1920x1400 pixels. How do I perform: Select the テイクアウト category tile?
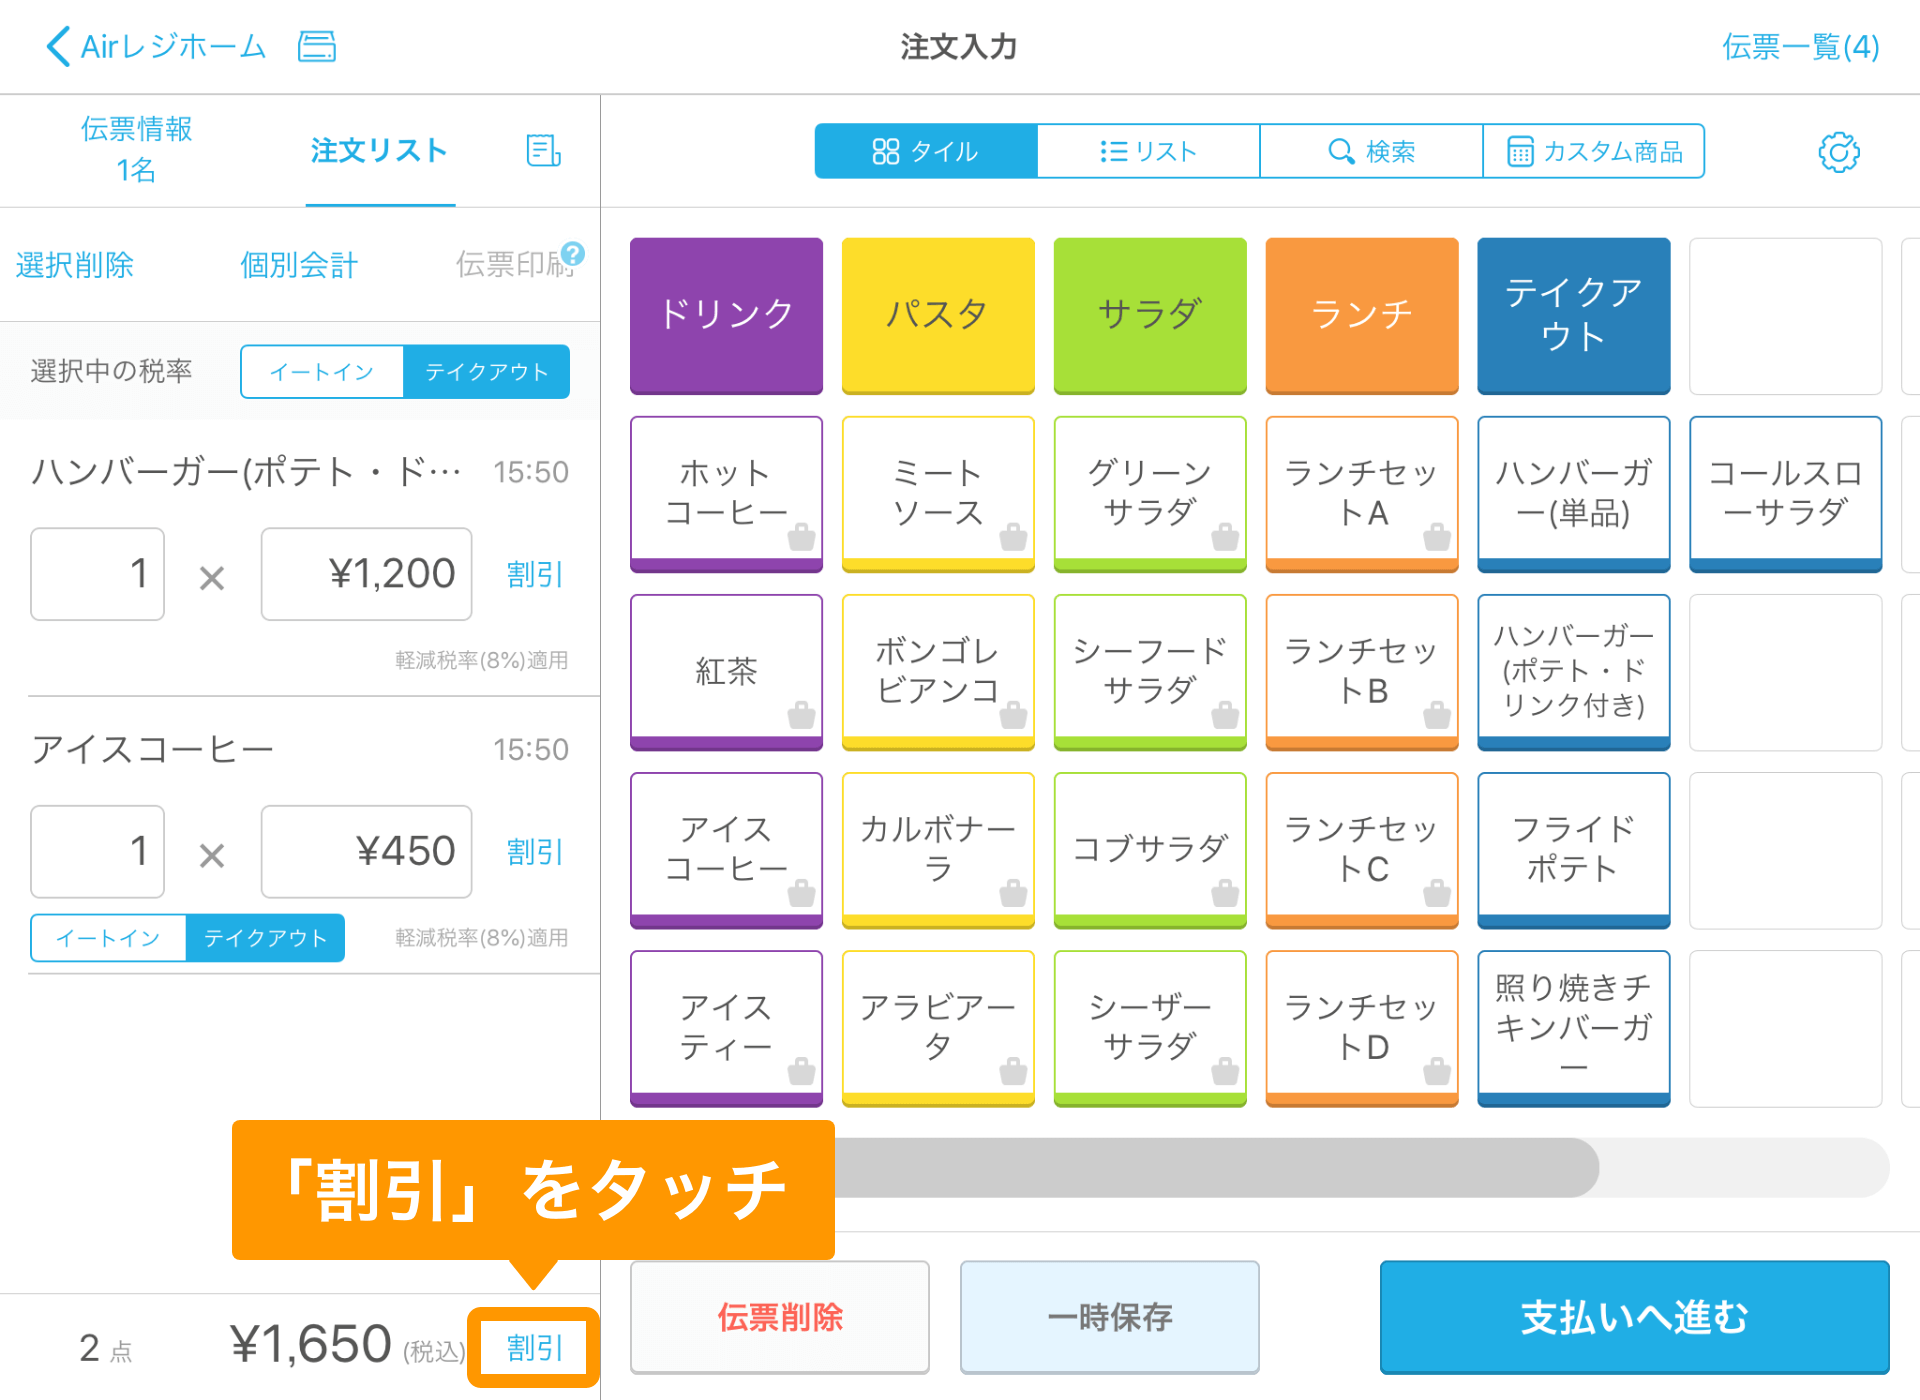point(1574,316)
